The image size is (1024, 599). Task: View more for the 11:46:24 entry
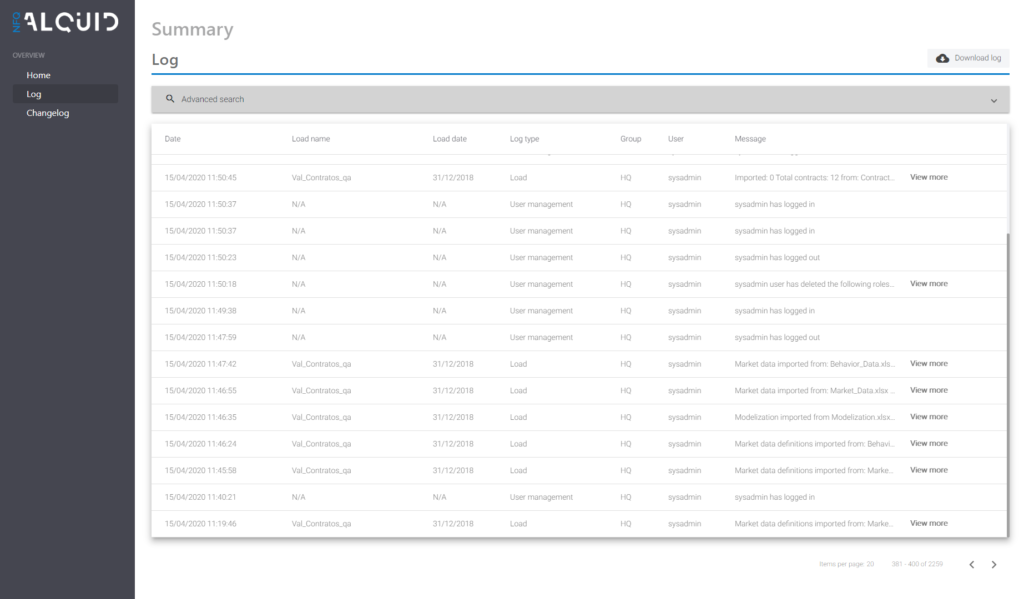(x=929, y=444)
